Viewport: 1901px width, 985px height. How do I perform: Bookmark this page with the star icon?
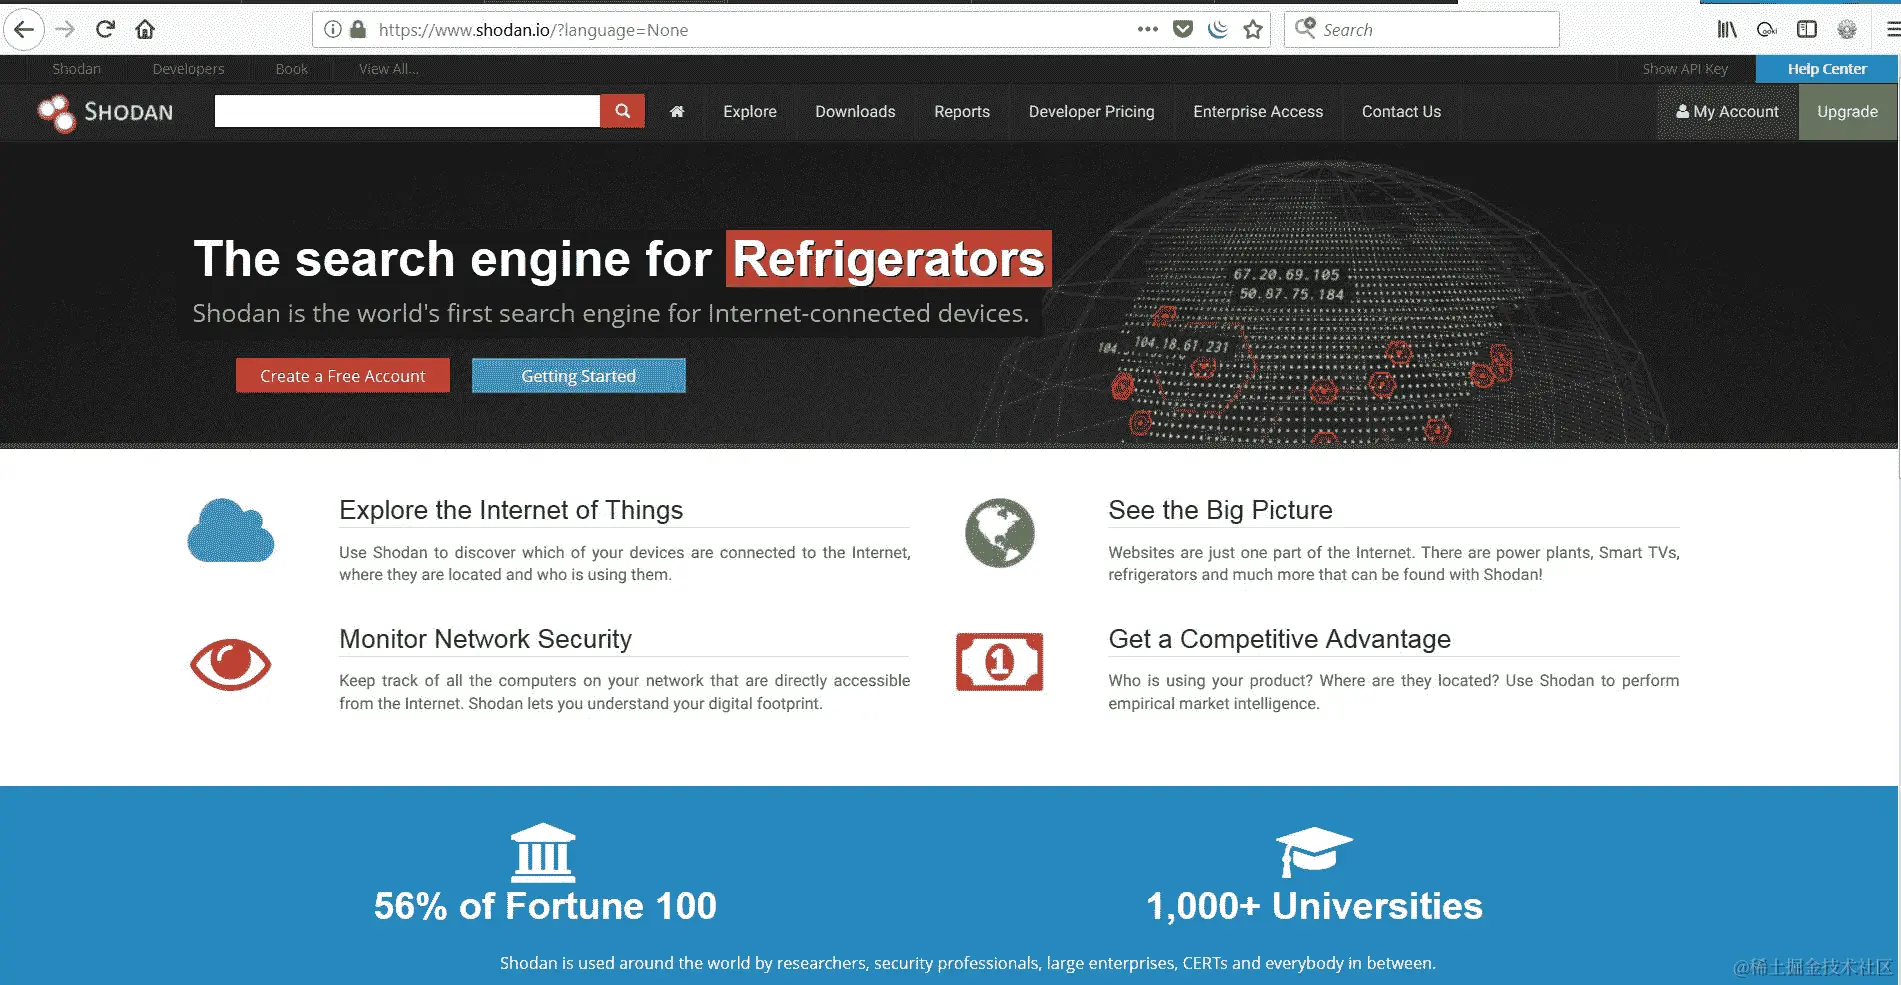[x=1253, y=30]
